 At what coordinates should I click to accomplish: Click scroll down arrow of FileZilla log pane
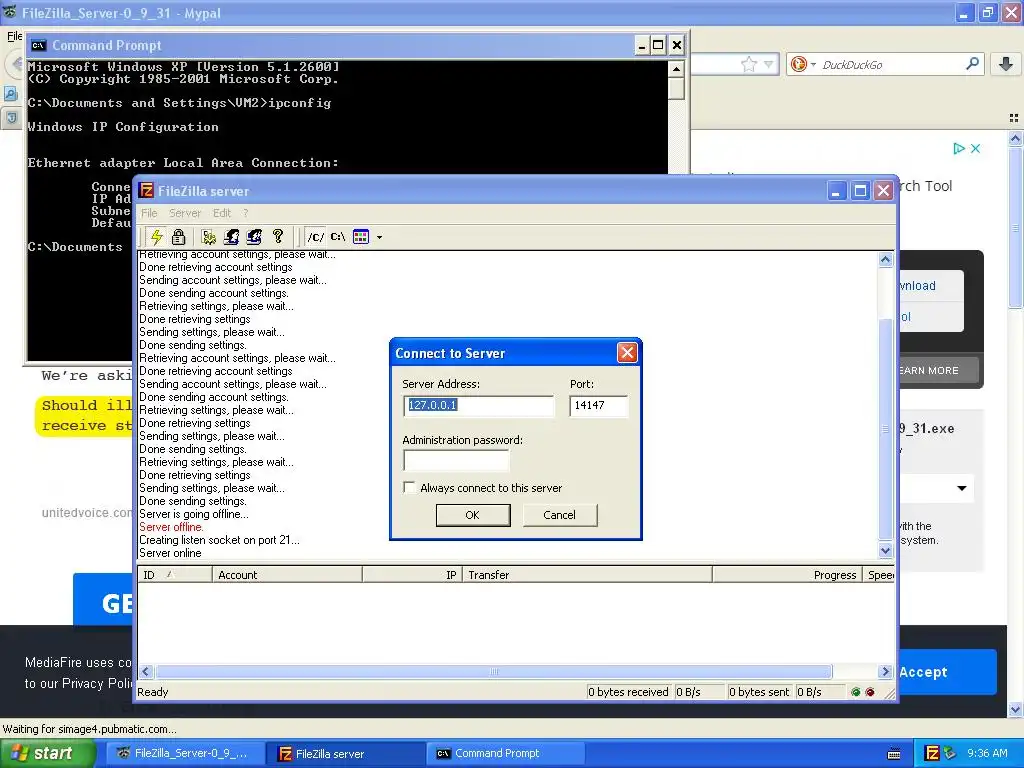[886, 551]
